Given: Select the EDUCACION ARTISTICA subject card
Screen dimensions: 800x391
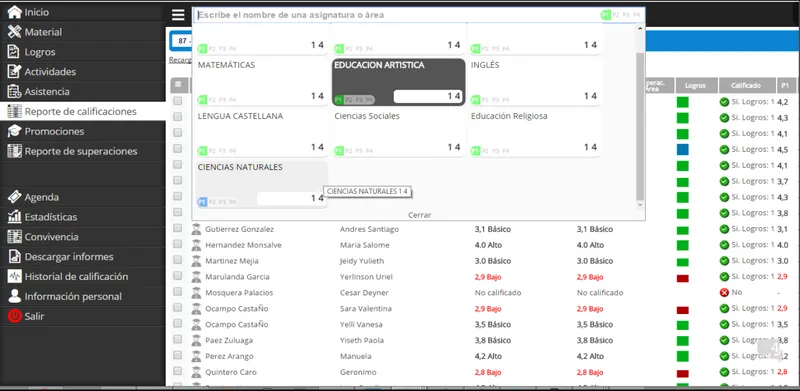Looking at the screenshot, I should (398, 82).
